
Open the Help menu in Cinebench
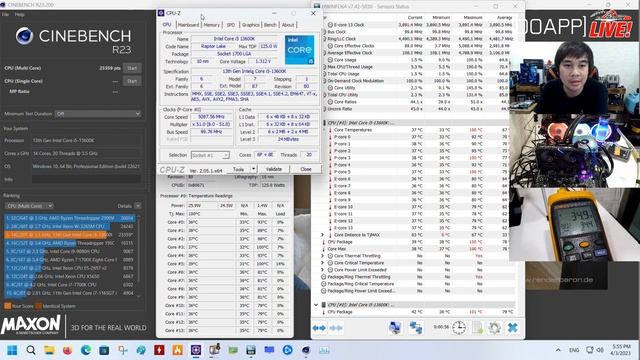tap(19, 14)
